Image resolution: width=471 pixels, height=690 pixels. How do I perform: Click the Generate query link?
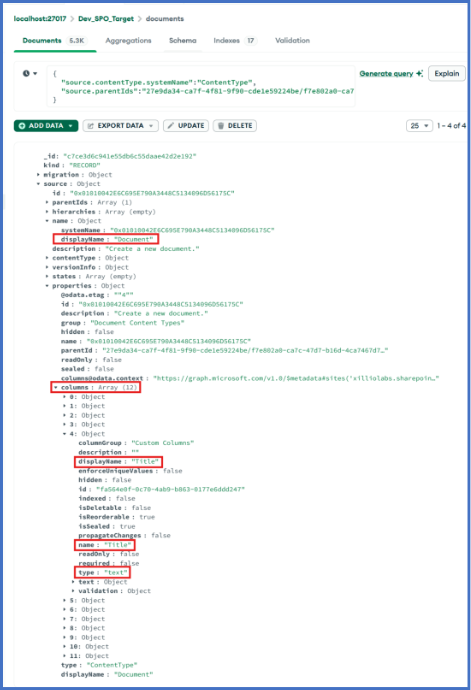[x=386, y=73]
